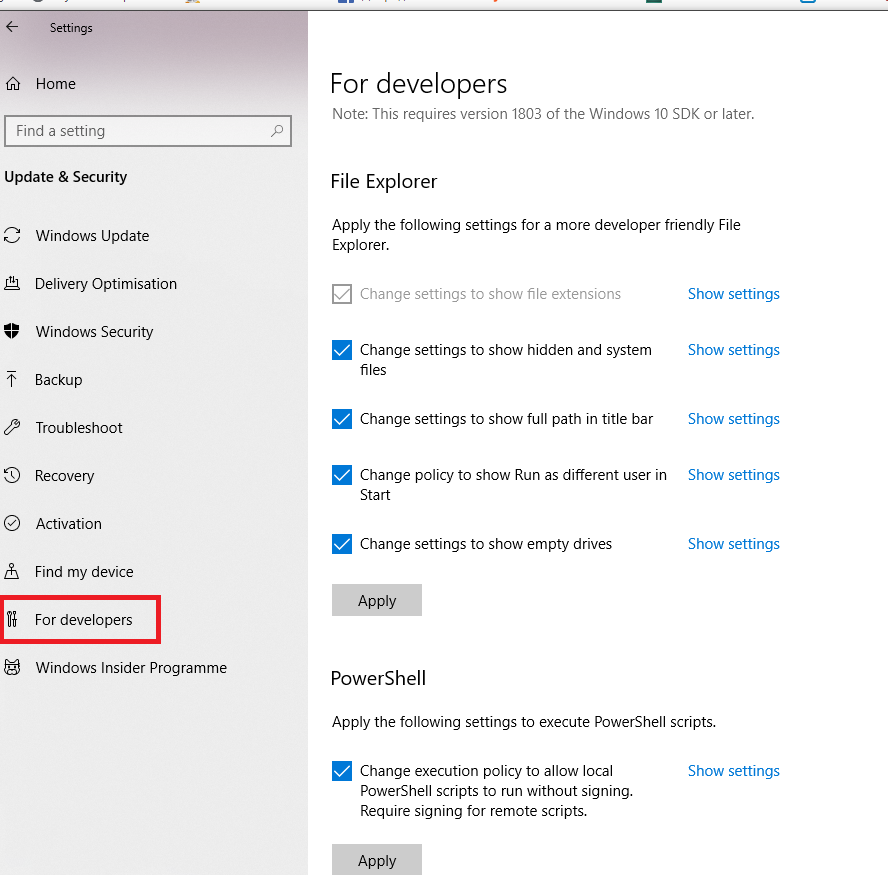Image resolution: width=888 pixels, height=875 pixels.
Task: Click Show settings for PowerShell execution policy
Action: click(733, 771)
